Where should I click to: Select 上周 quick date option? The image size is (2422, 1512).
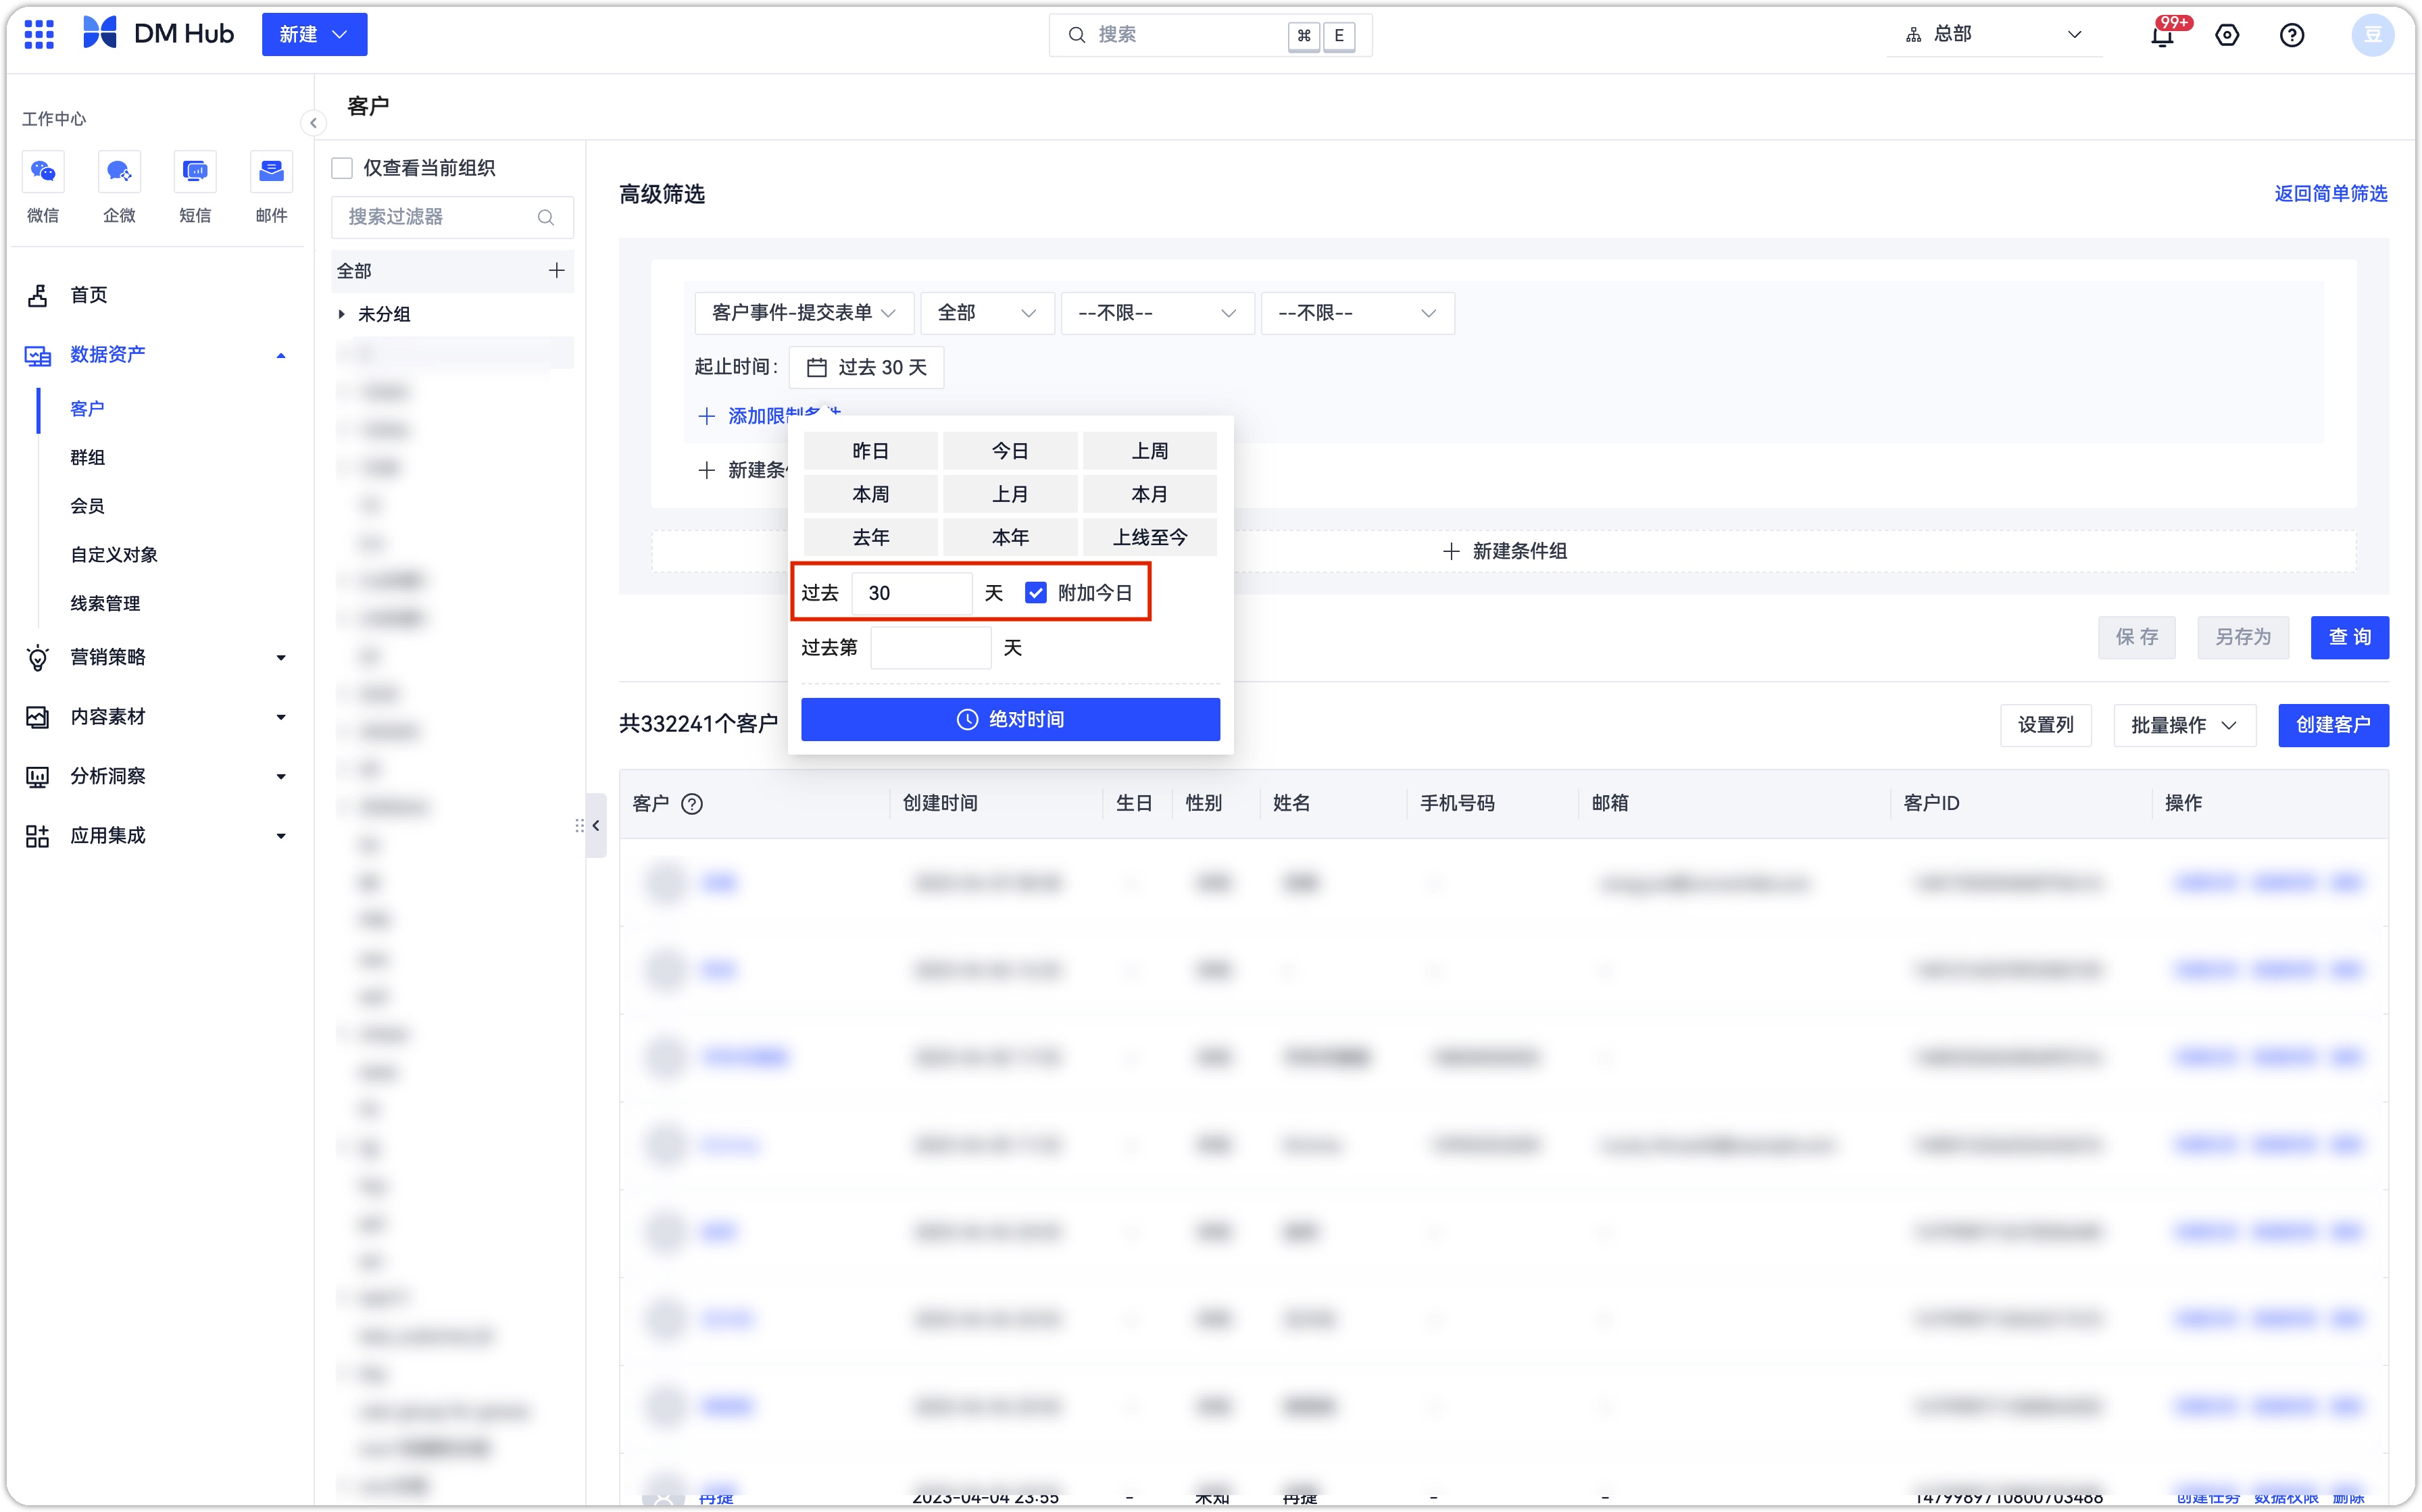(1149, 451)
